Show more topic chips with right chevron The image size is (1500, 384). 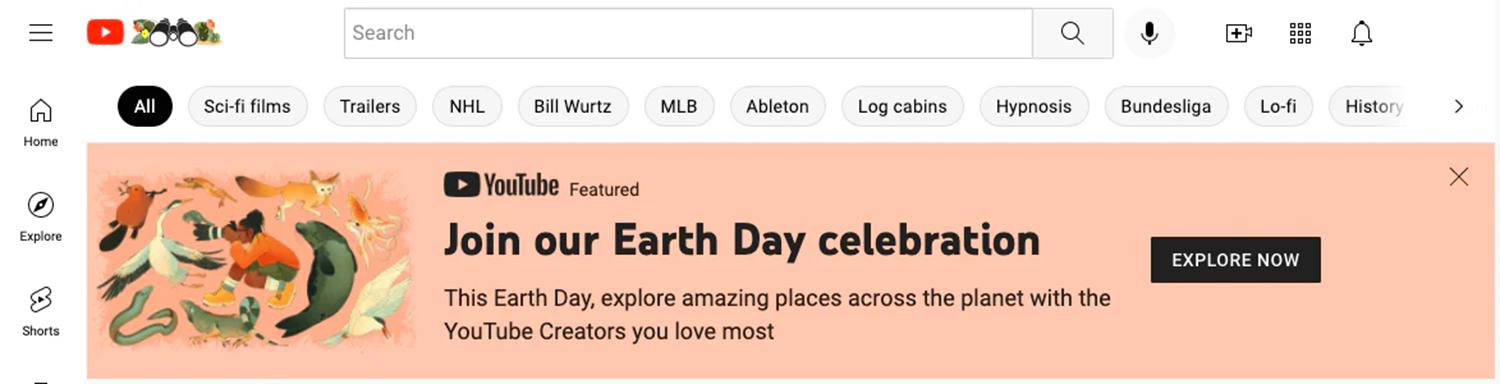1458,106
